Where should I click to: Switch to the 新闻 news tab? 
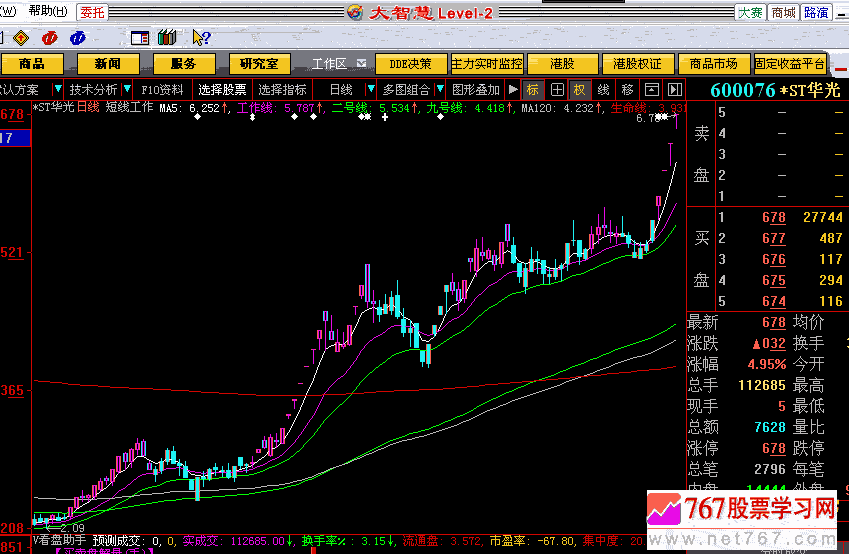point(108,64)
